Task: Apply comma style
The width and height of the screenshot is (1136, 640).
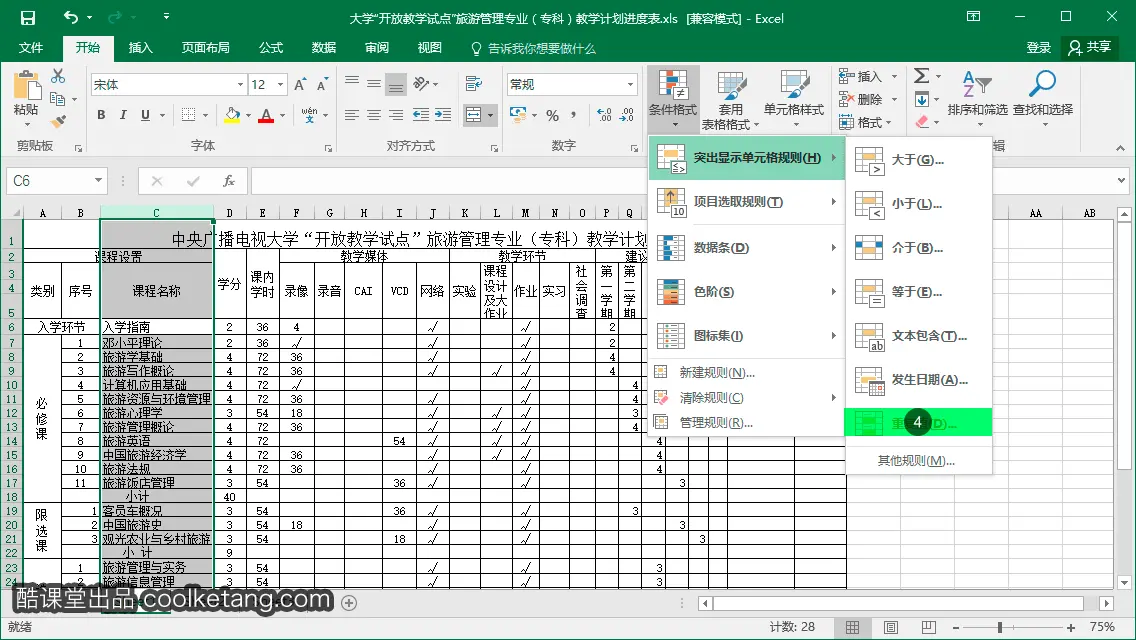Action: pos(573,115)
